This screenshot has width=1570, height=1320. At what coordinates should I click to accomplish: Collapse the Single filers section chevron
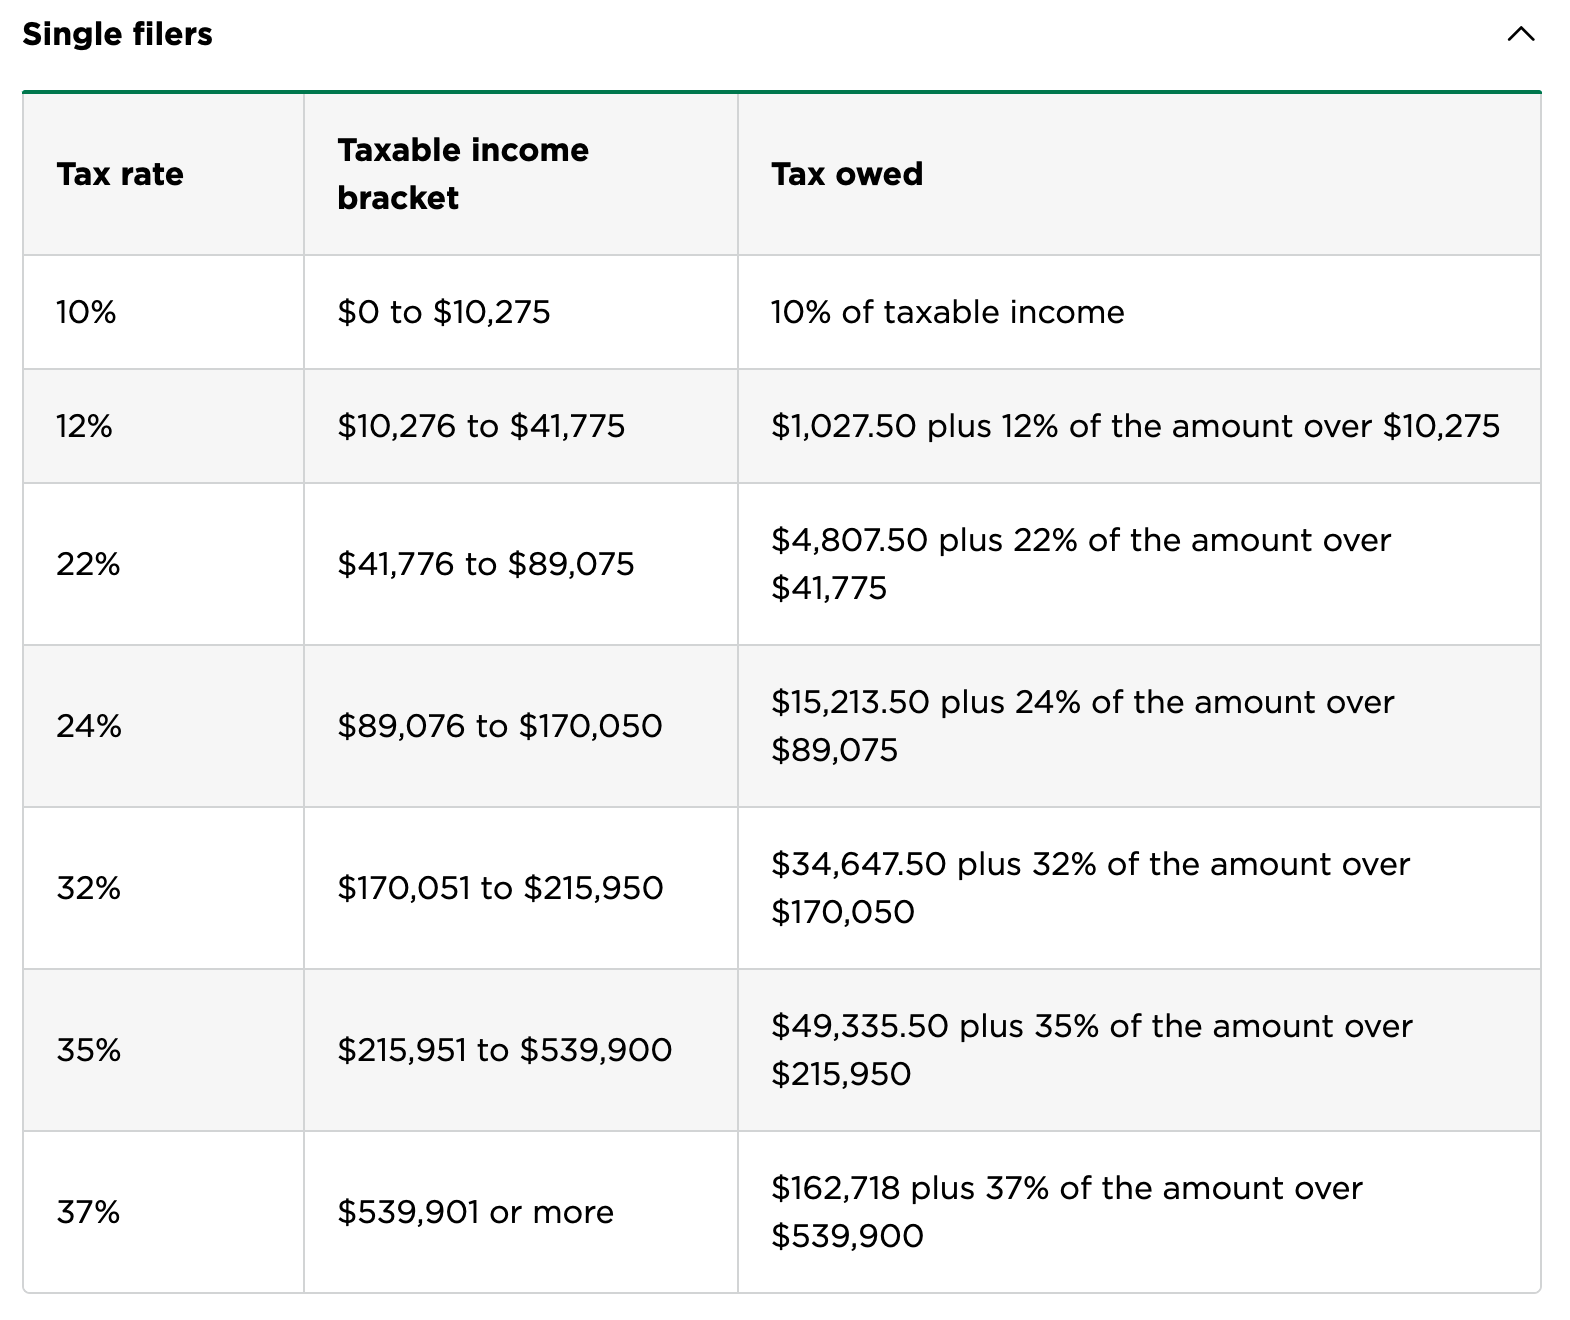pos(1520,35)
